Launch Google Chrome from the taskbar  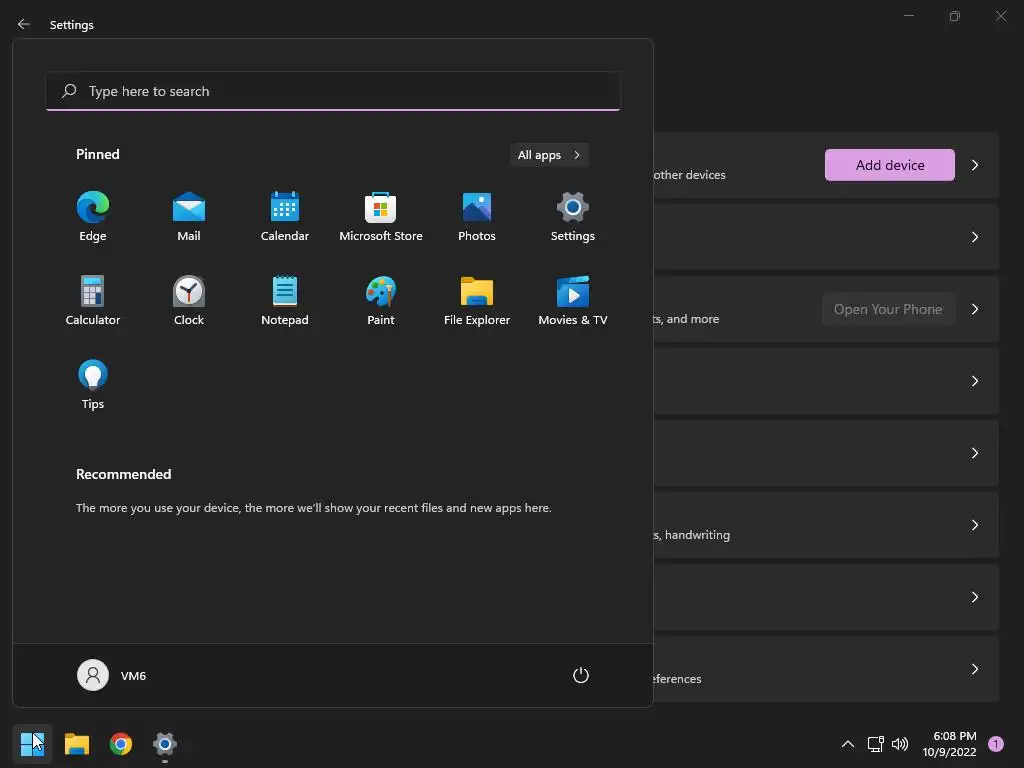click(x=121, y=744)
